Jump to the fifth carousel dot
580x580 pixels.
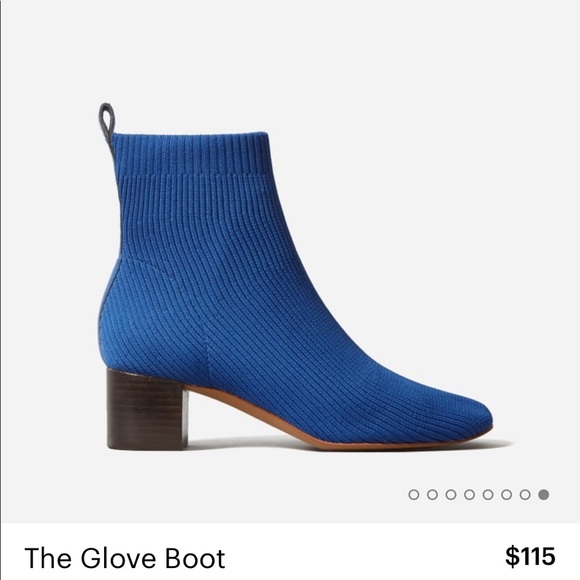[488, 495]
